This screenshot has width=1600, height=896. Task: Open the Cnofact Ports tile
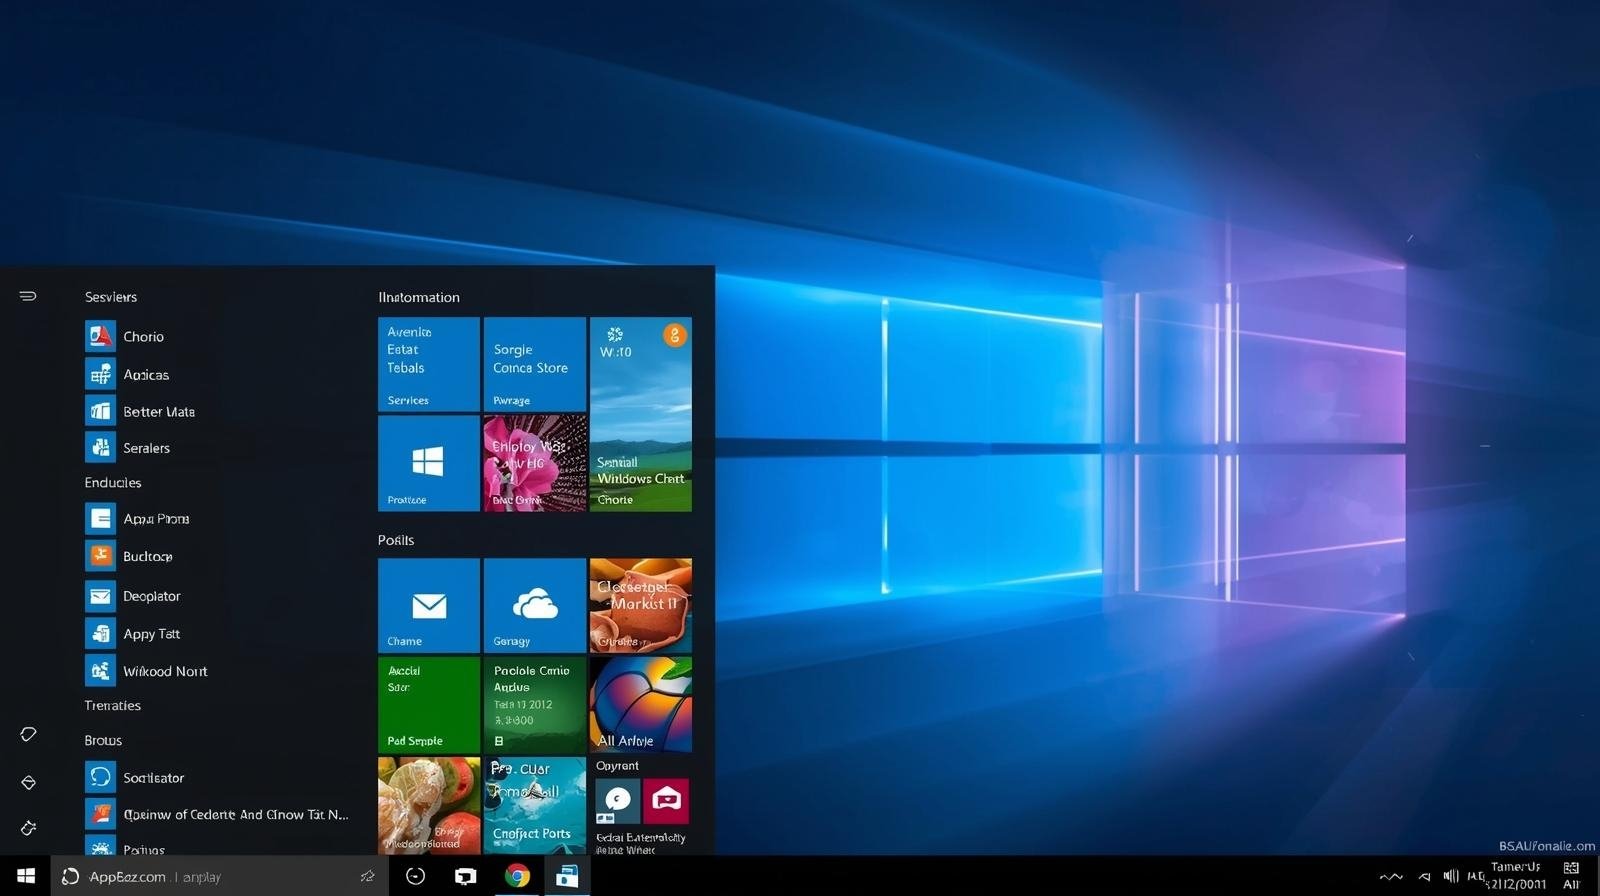[x=535, y=805]
